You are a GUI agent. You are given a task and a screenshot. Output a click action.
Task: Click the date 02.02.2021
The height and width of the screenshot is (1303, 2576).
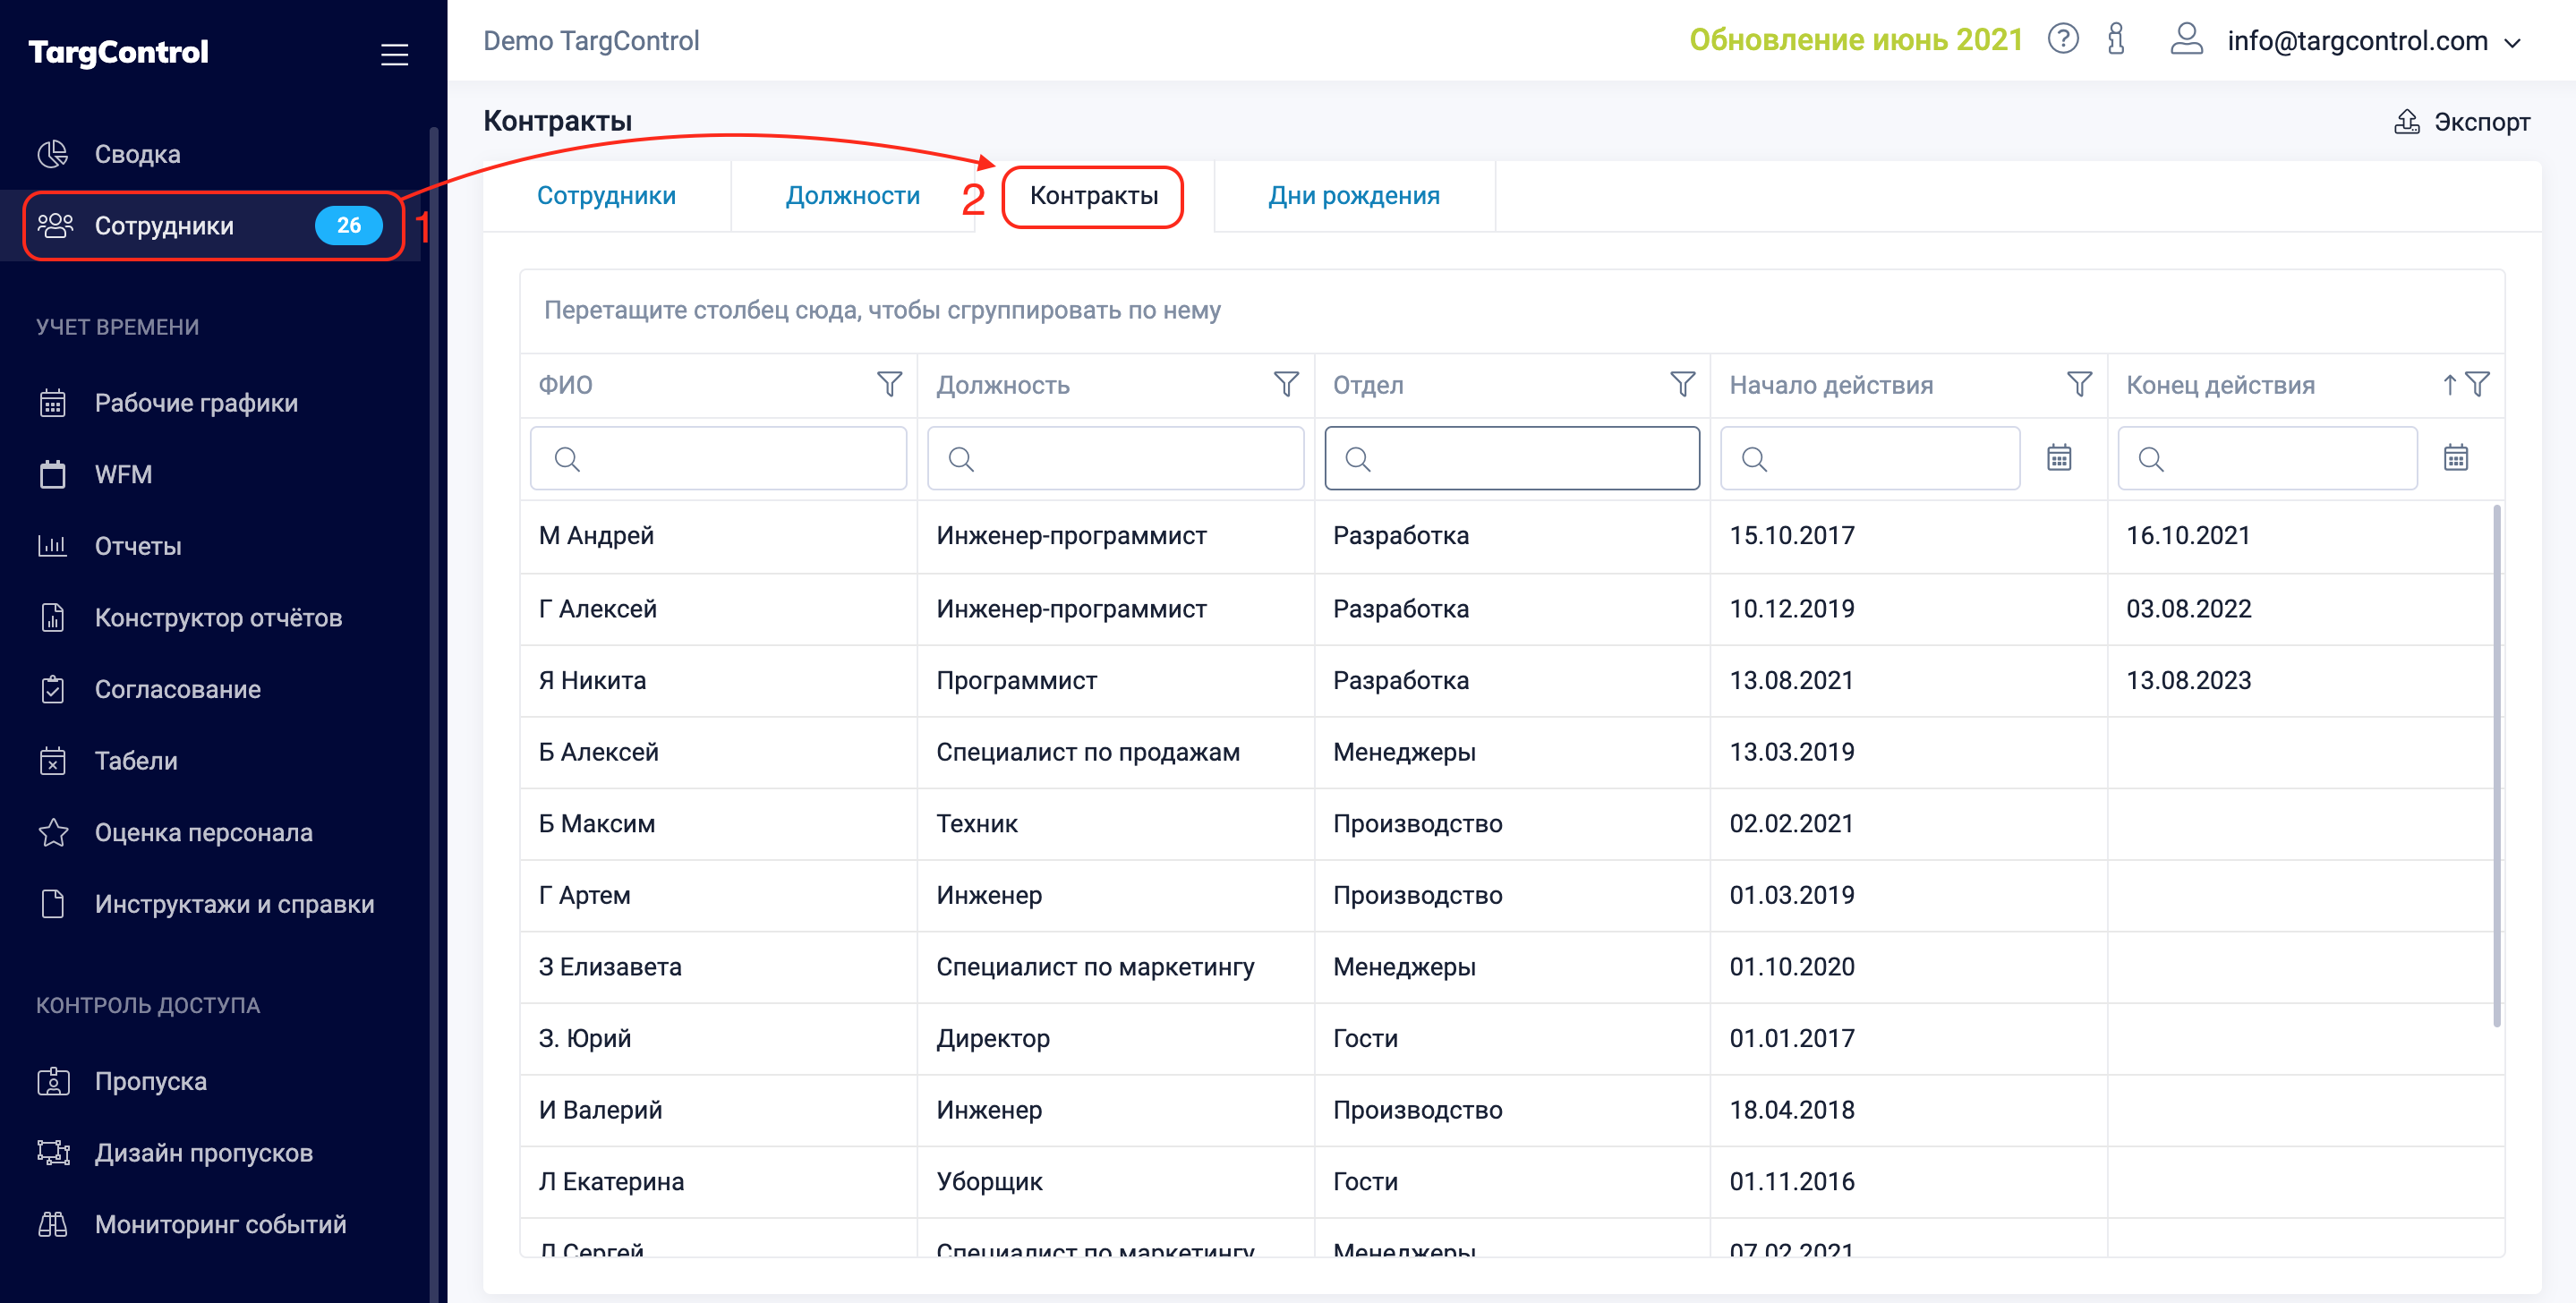point(1791,824)
